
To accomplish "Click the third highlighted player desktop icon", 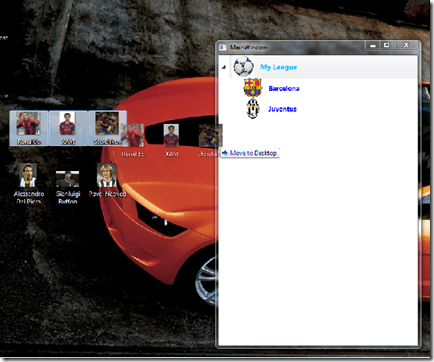I will (107, 128).
